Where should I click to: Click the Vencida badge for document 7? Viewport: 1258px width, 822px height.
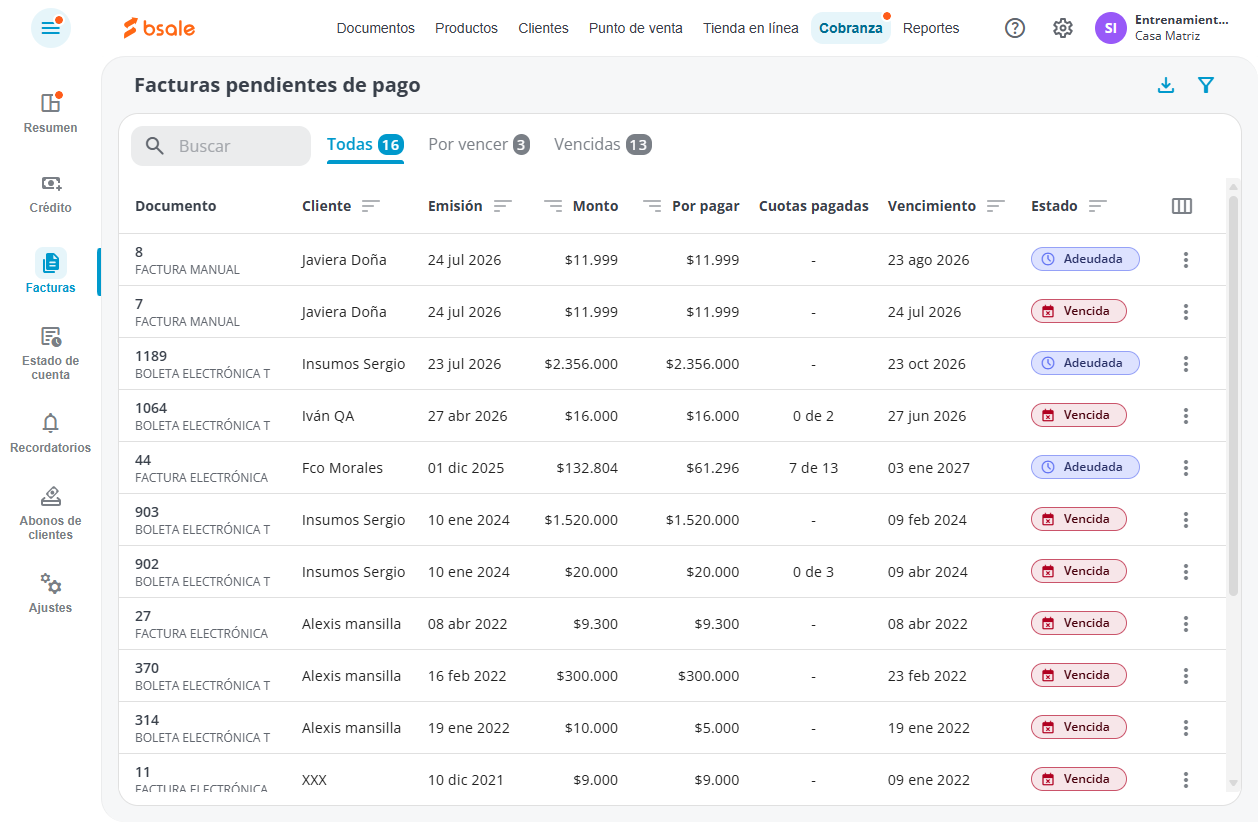click(1079, 311)
